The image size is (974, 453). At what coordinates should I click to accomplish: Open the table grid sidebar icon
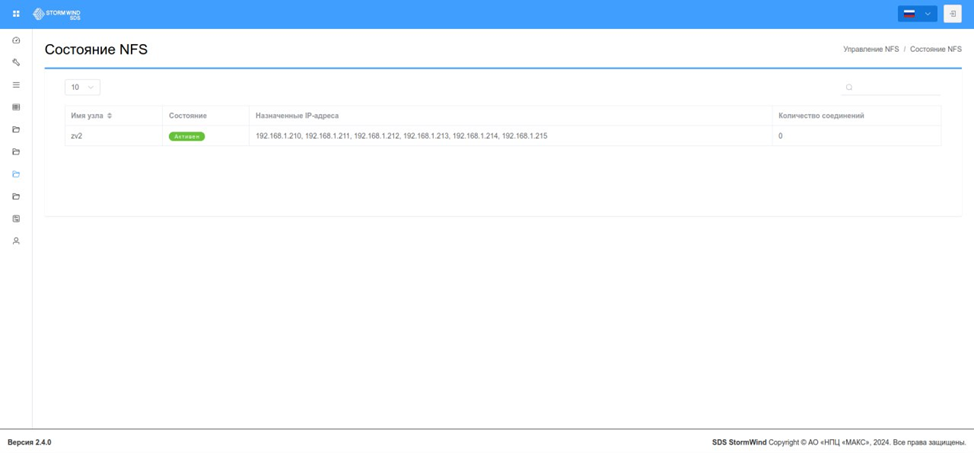click(x=16, y=107)
